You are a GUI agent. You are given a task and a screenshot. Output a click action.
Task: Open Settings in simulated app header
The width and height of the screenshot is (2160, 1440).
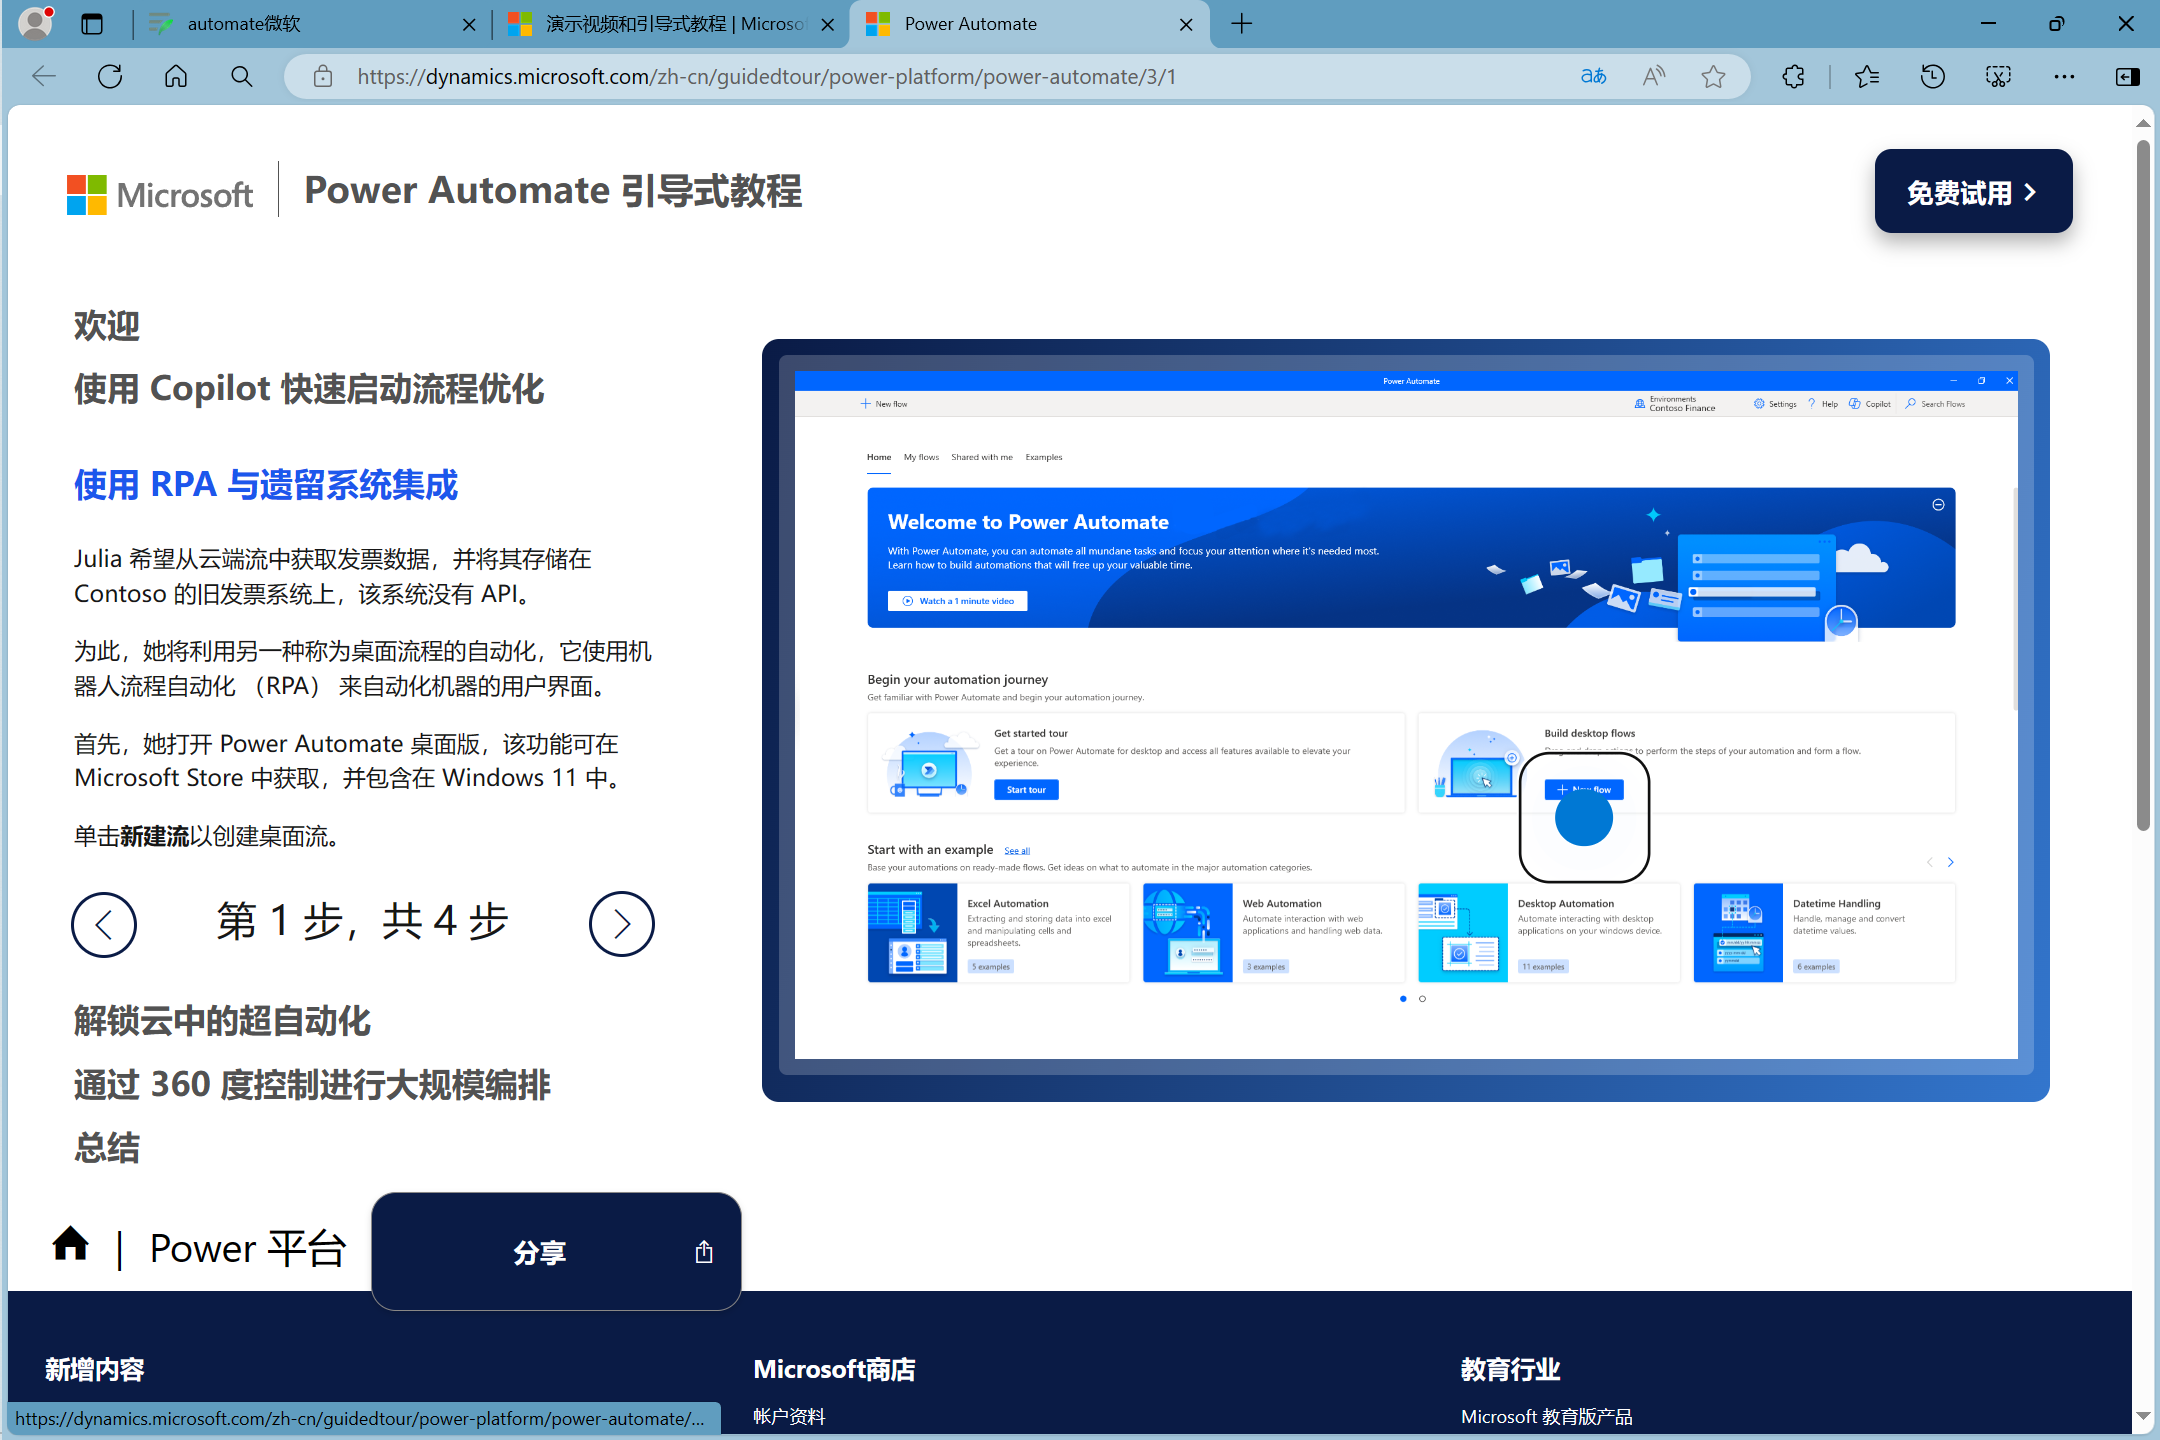point(1774,404)
